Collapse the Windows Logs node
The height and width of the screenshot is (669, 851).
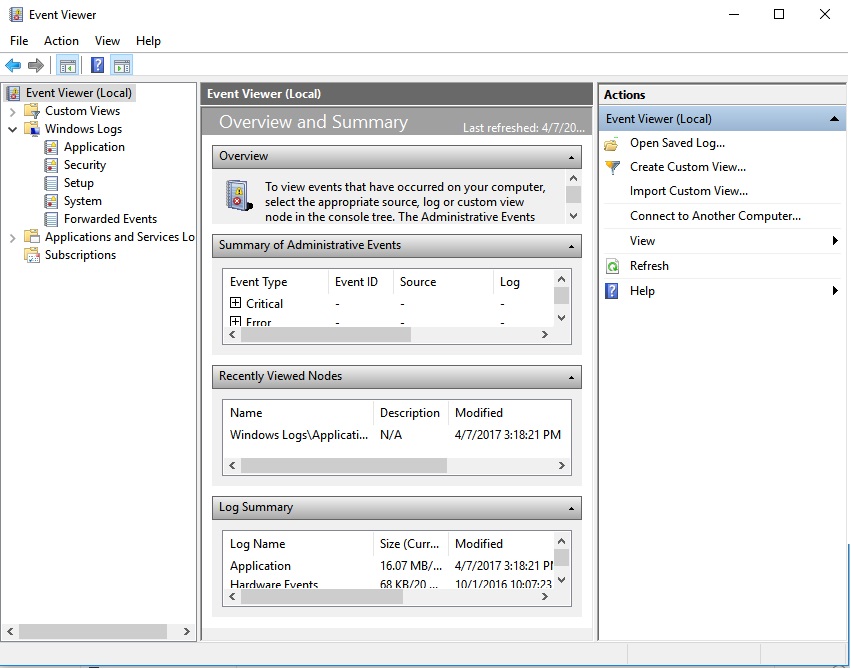(x=13, y=128)
